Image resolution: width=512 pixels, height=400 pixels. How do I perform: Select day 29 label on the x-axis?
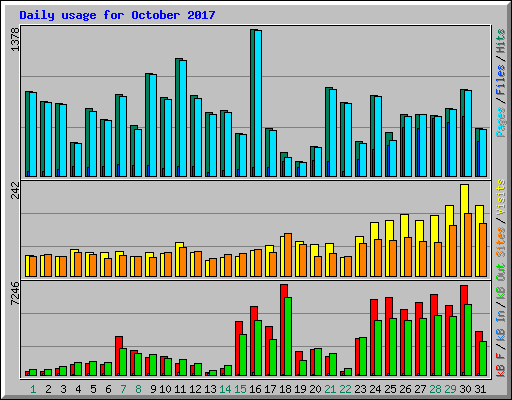[450, 389]
